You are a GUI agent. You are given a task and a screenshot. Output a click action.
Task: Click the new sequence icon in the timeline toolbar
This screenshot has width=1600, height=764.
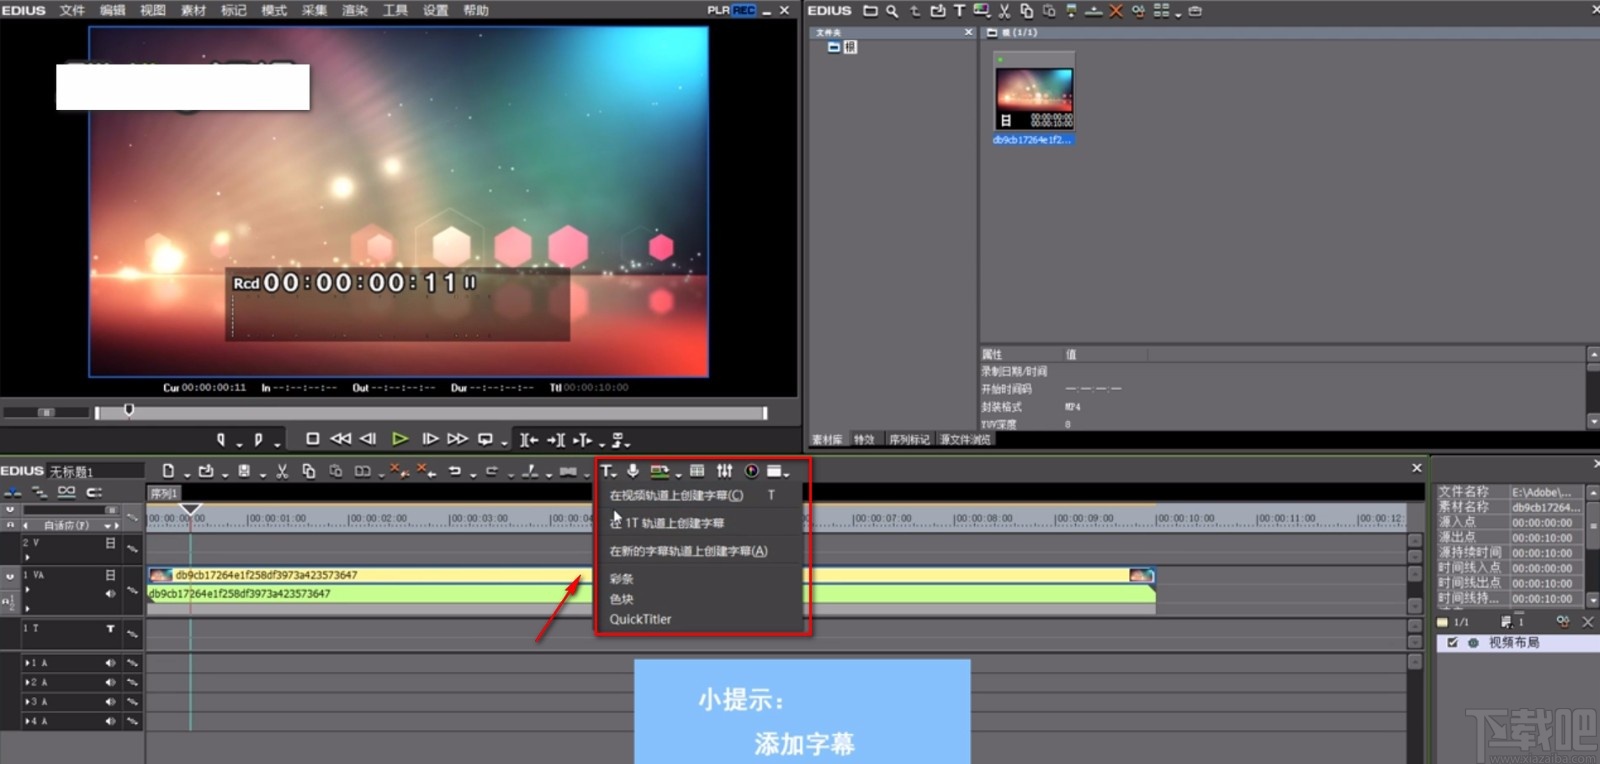168,471
